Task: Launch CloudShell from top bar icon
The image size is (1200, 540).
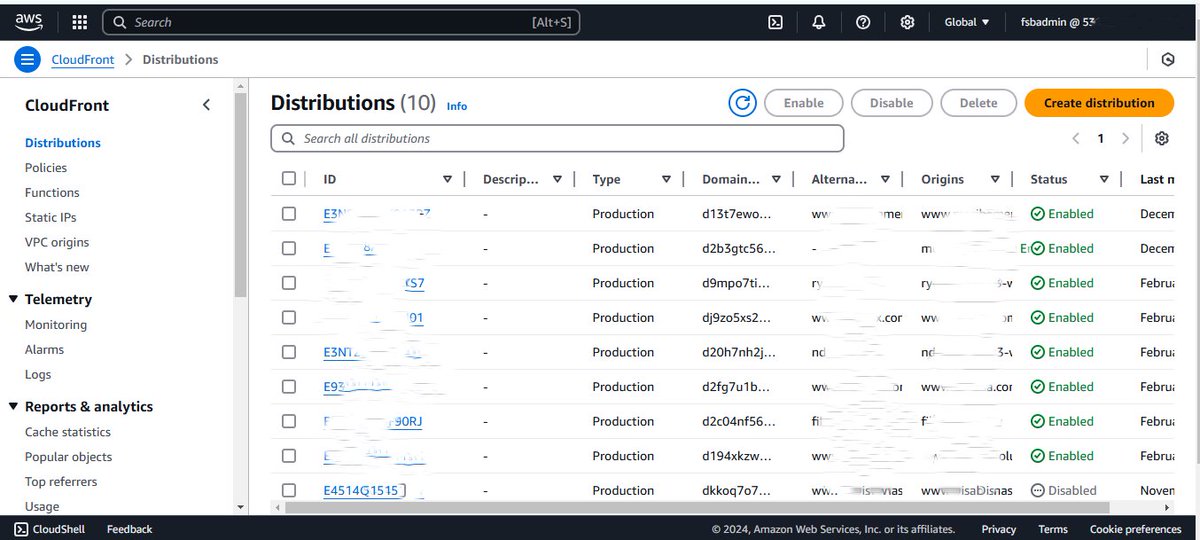Action: [775, 22]
